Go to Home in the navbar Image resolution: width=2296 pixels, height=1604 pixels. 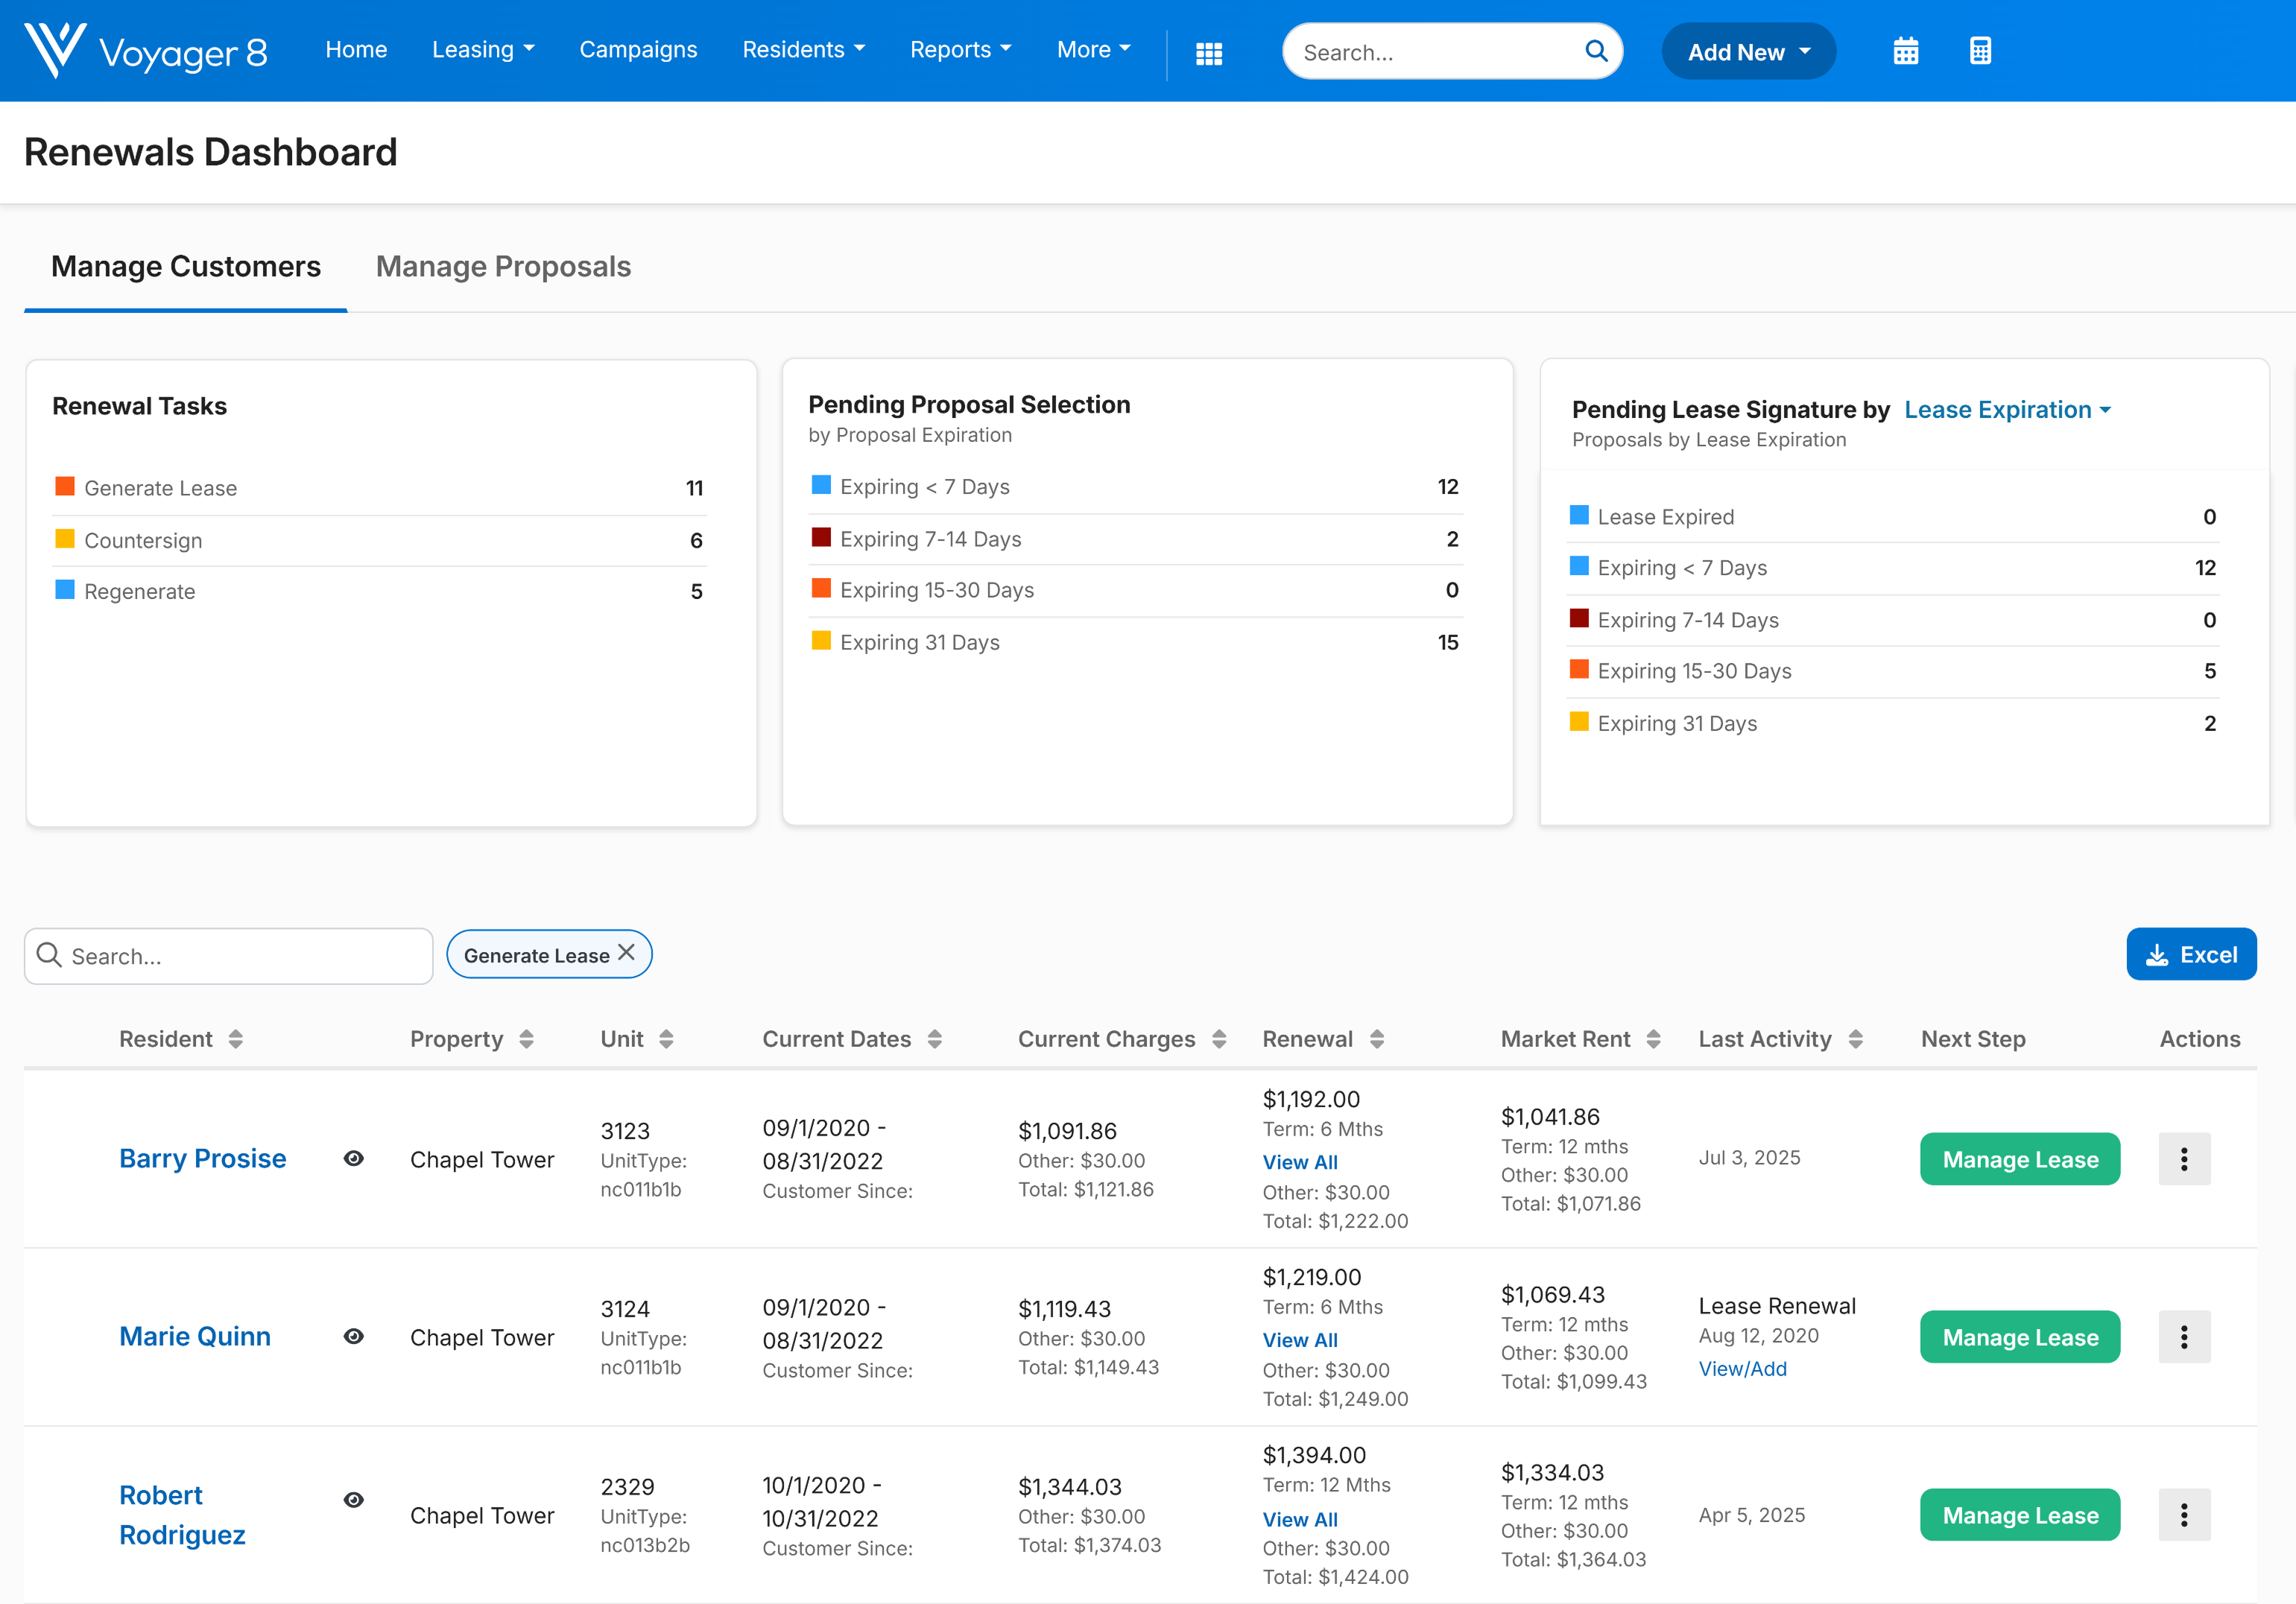click(356, 50)
